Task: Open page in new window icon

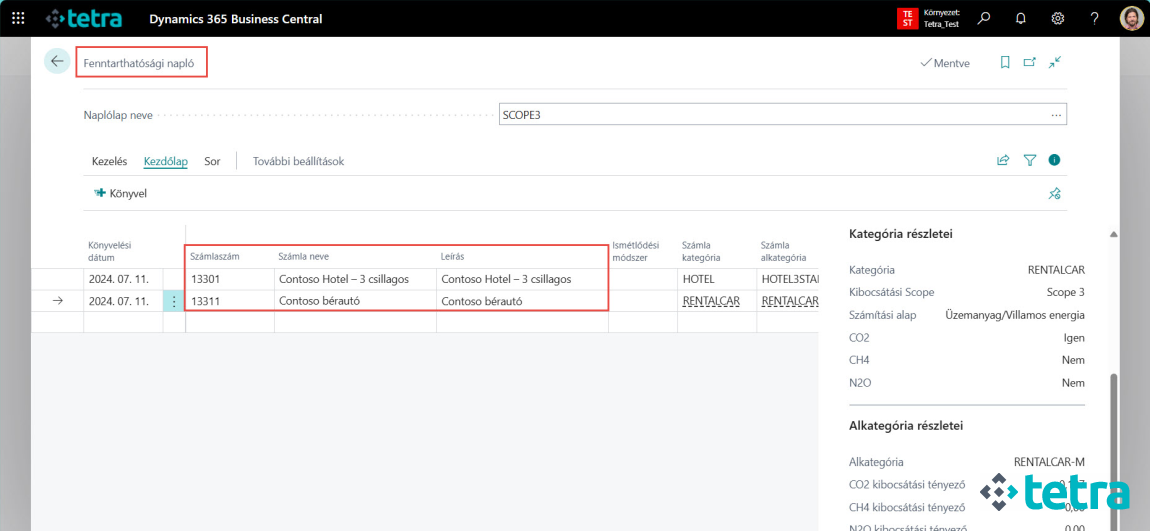Action: click(1030, 62)
